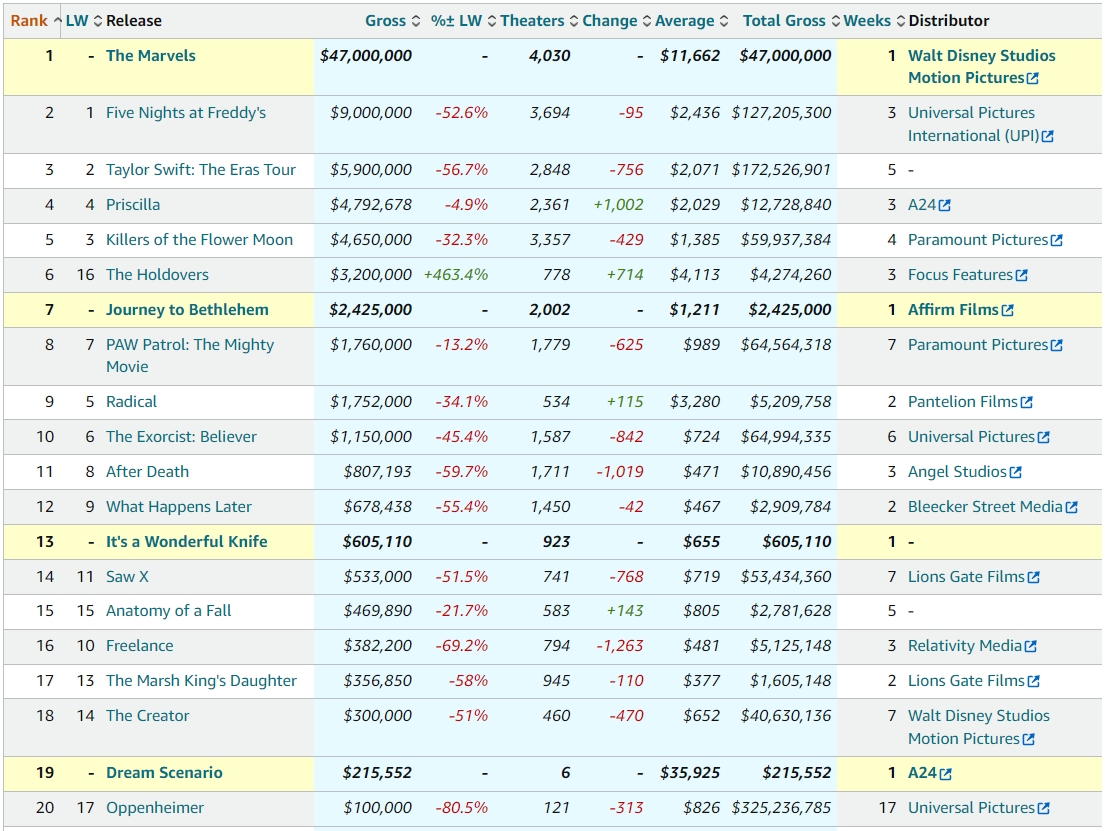Open The Marsh King's Daughter link
The image size is (1105, 831).
202,681
